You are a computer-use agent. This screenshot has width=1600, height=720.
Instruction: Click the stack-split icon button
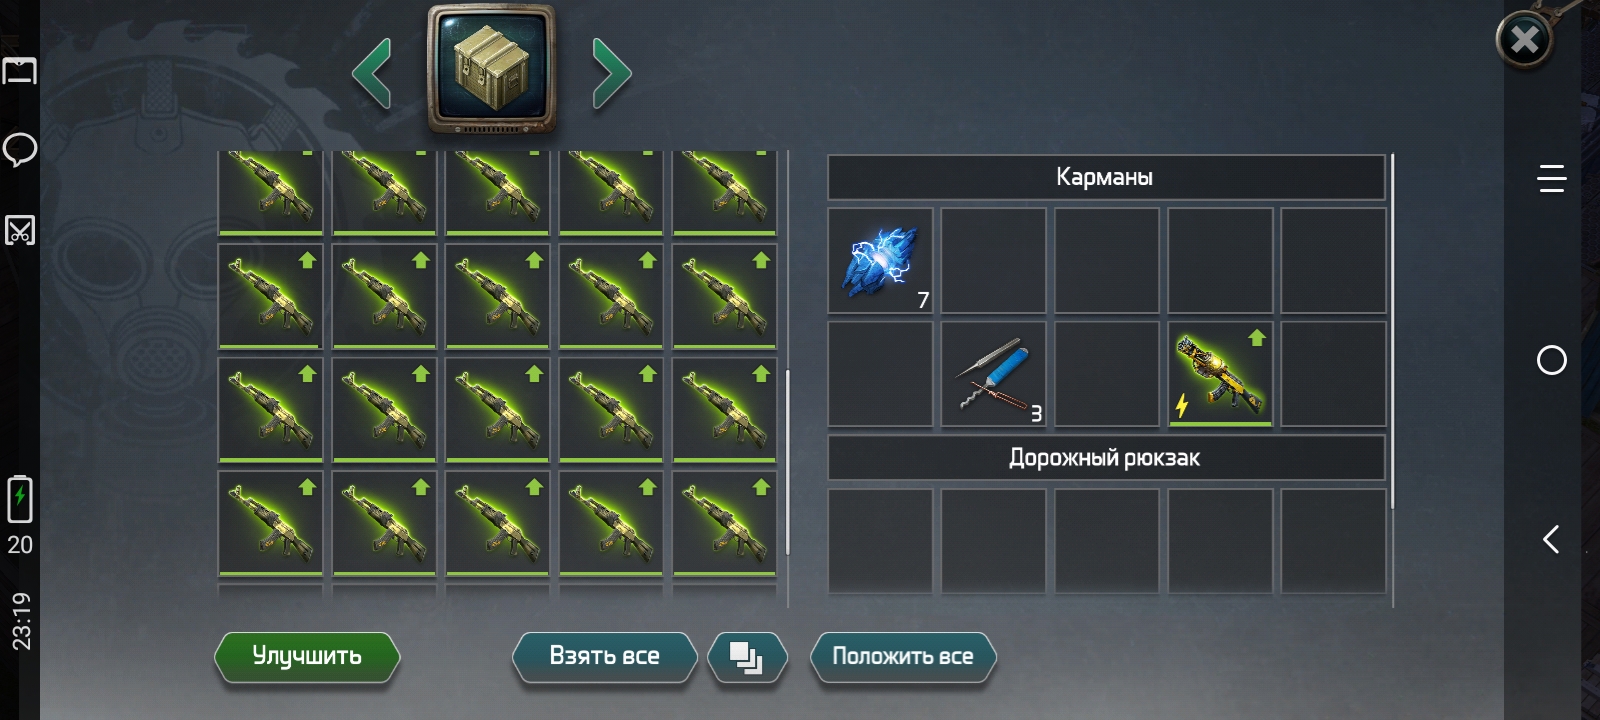pyautogui.click(x=747, y=657)
